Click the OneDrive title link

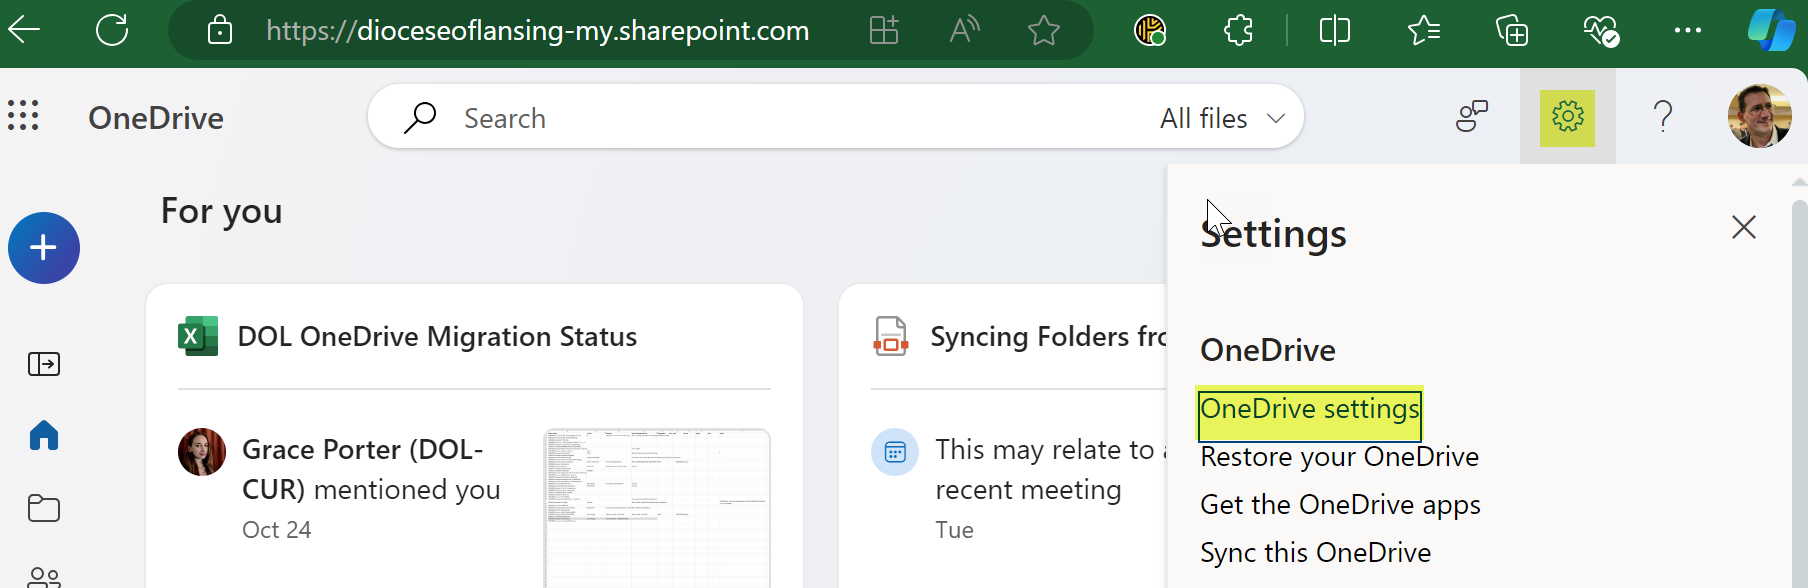[x=156, y=118]
